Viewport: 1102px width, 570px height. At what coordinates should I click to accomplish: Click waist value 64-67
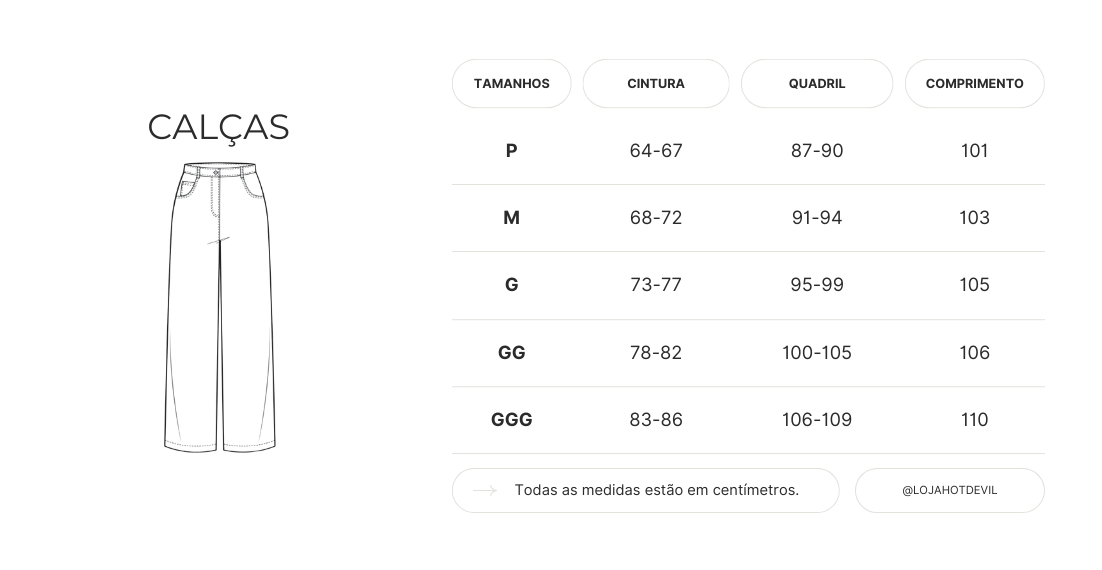[656, 151]
